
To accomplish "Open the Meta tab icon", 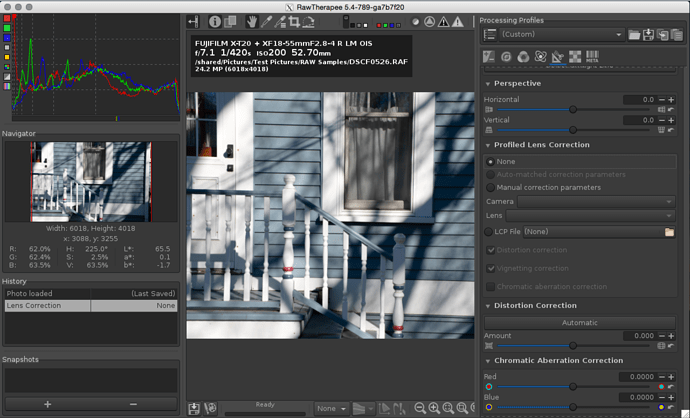I will click(592, 56).
